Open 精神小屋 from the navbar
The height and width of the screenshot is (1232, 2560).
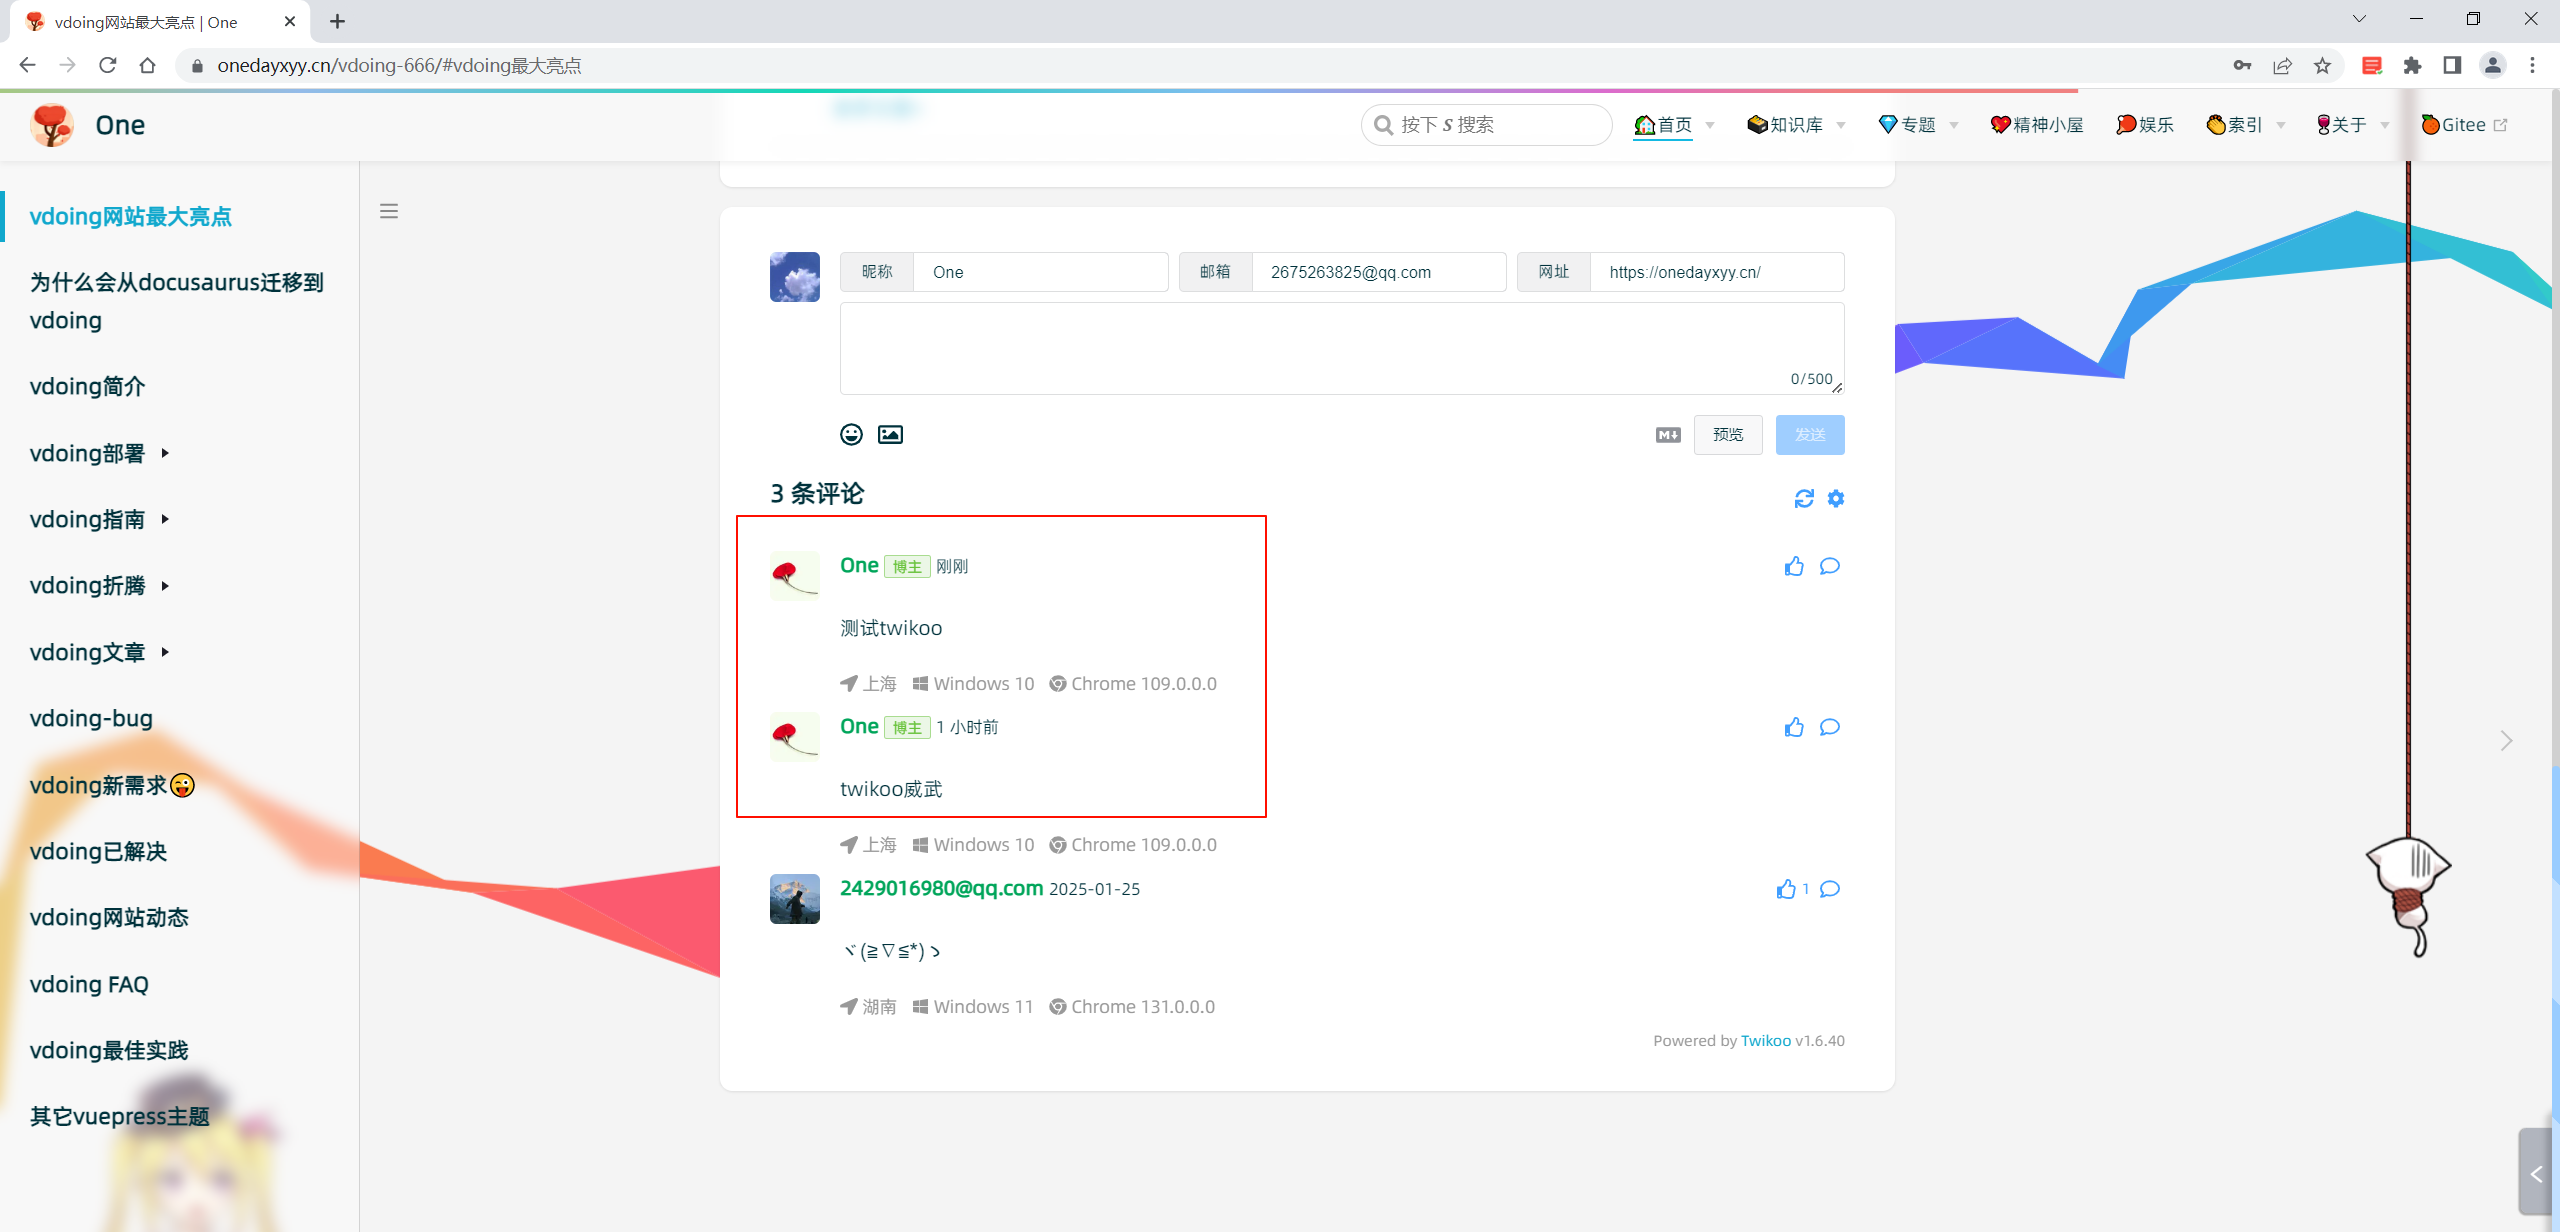tap(2036, 125)
